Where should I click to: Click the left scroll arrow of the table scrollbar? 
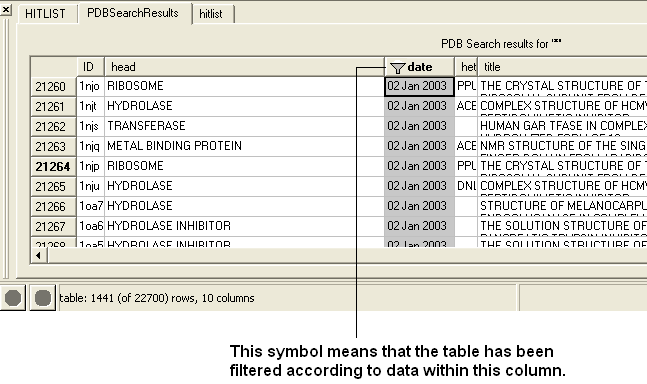click(x=39, y=256)
